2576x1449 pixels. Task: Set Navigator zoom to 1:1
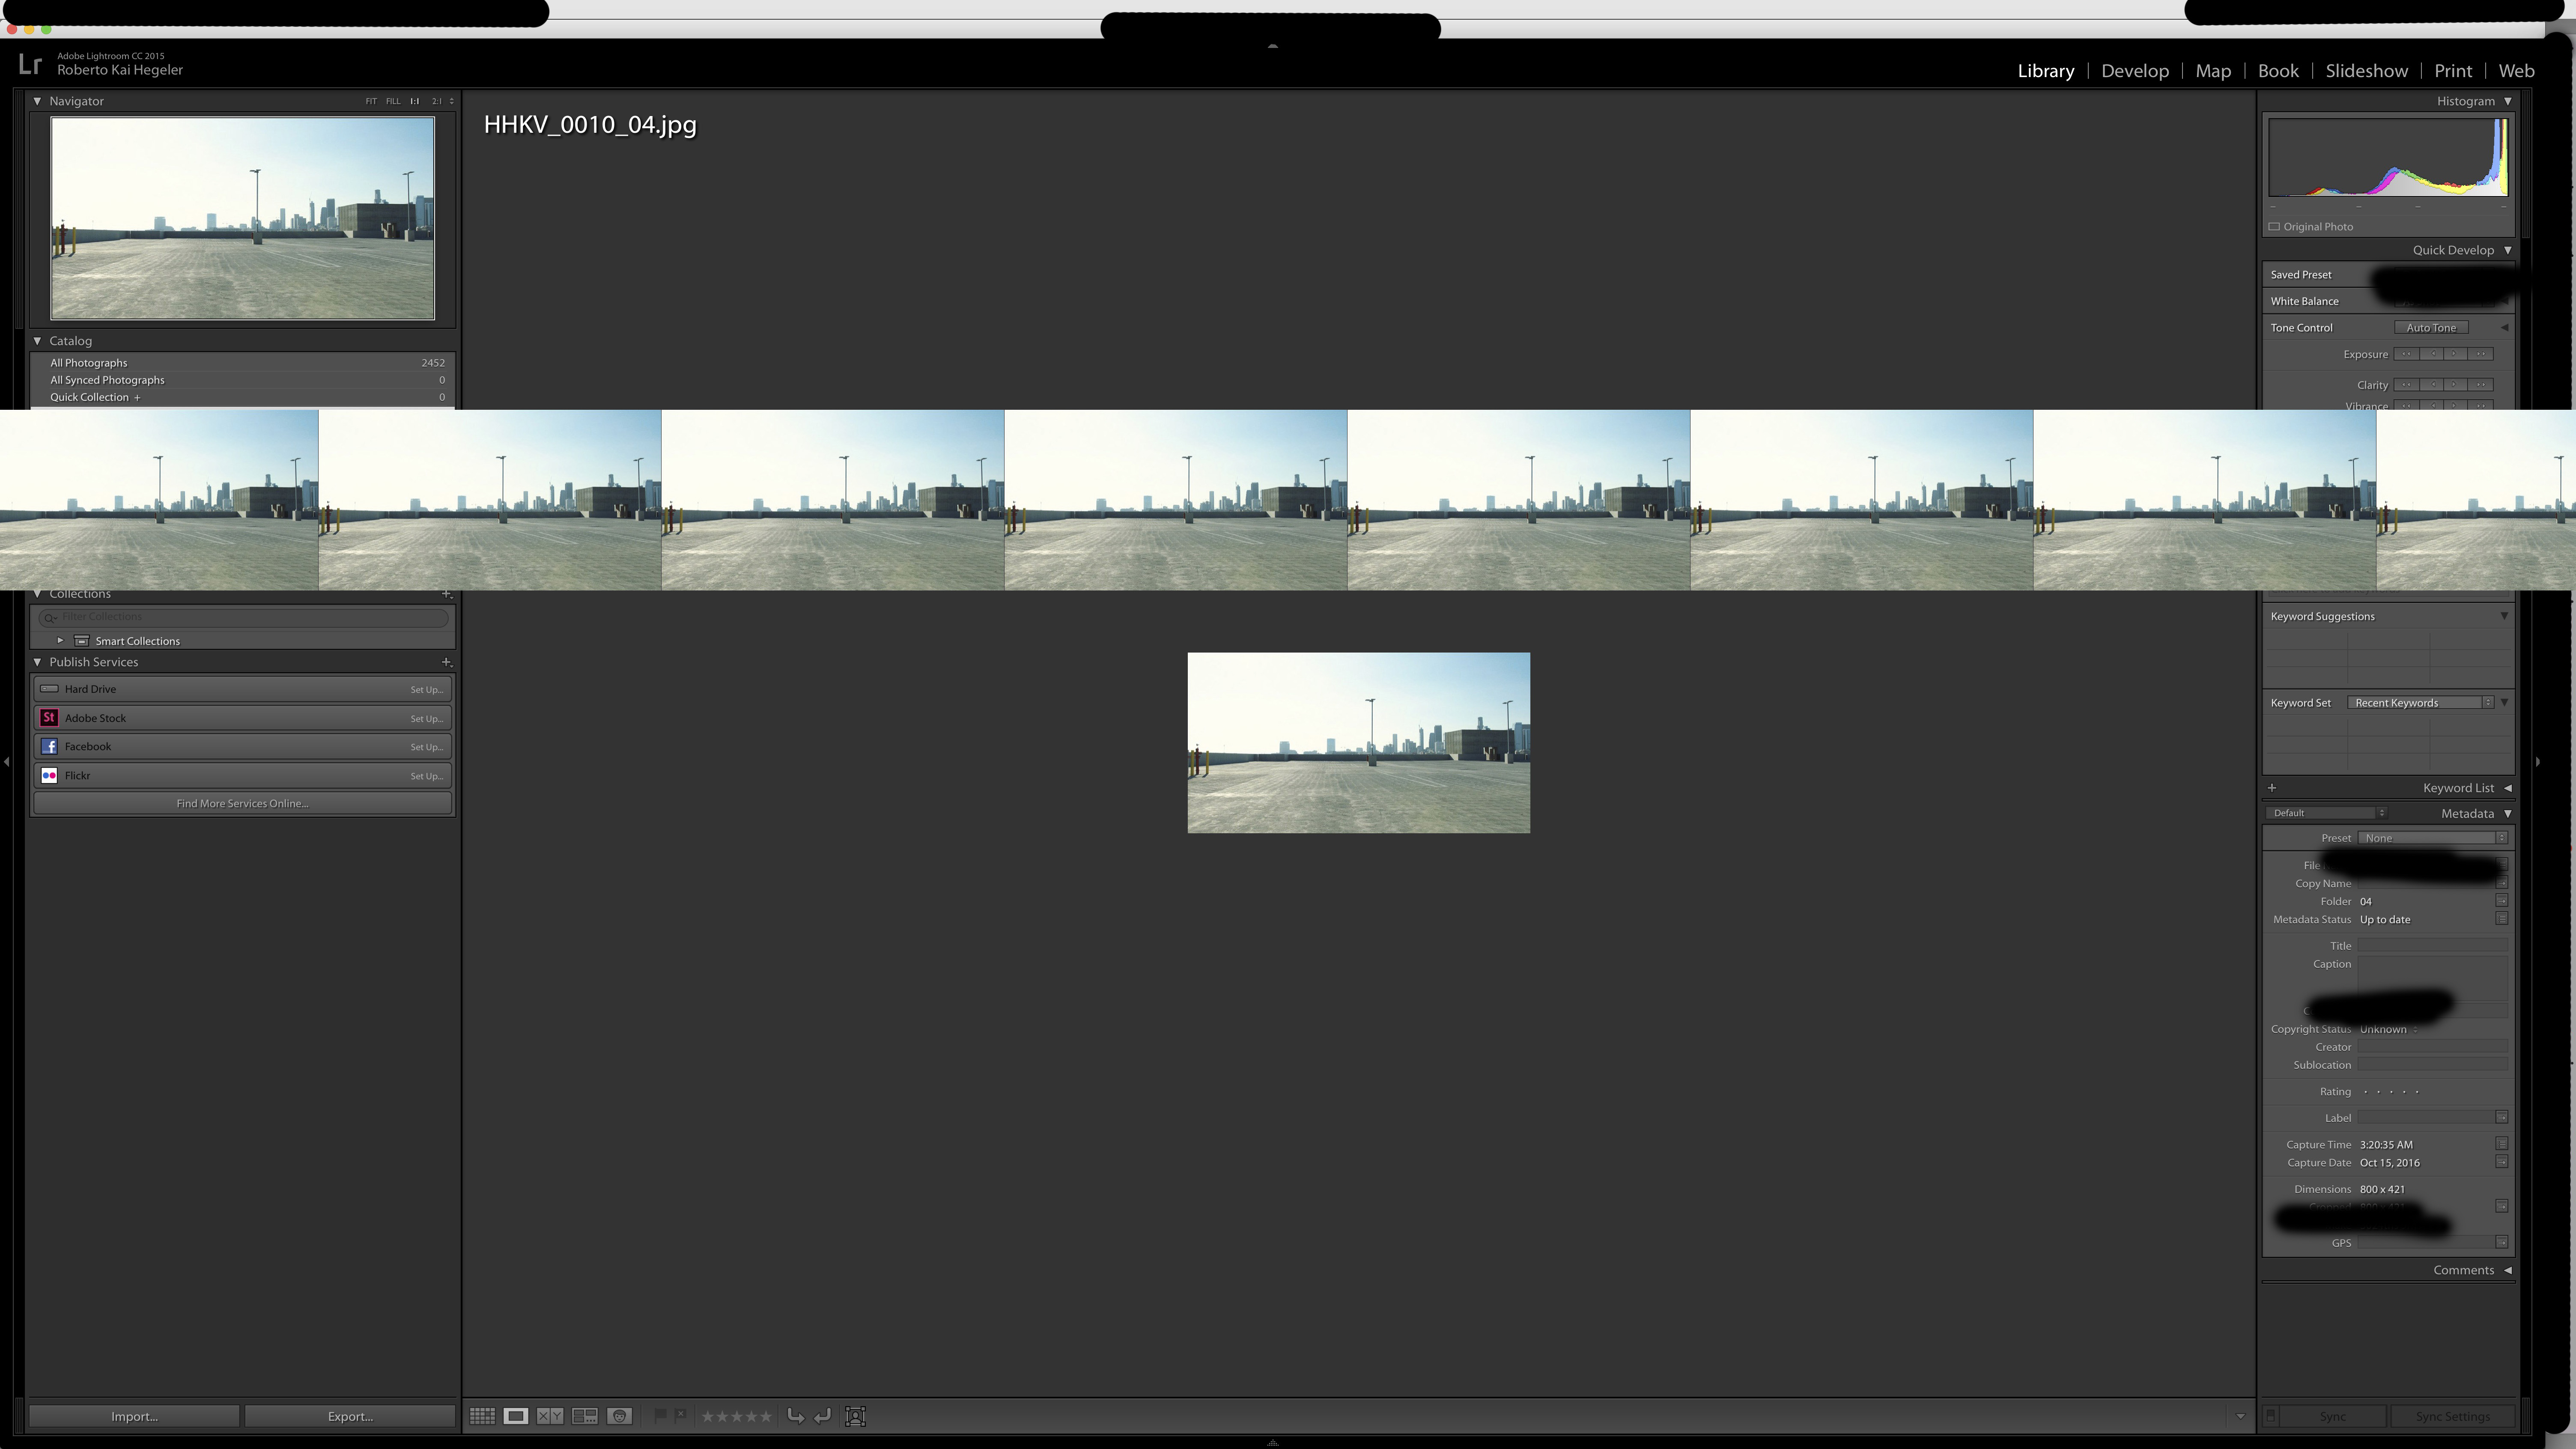coord(415,101)
